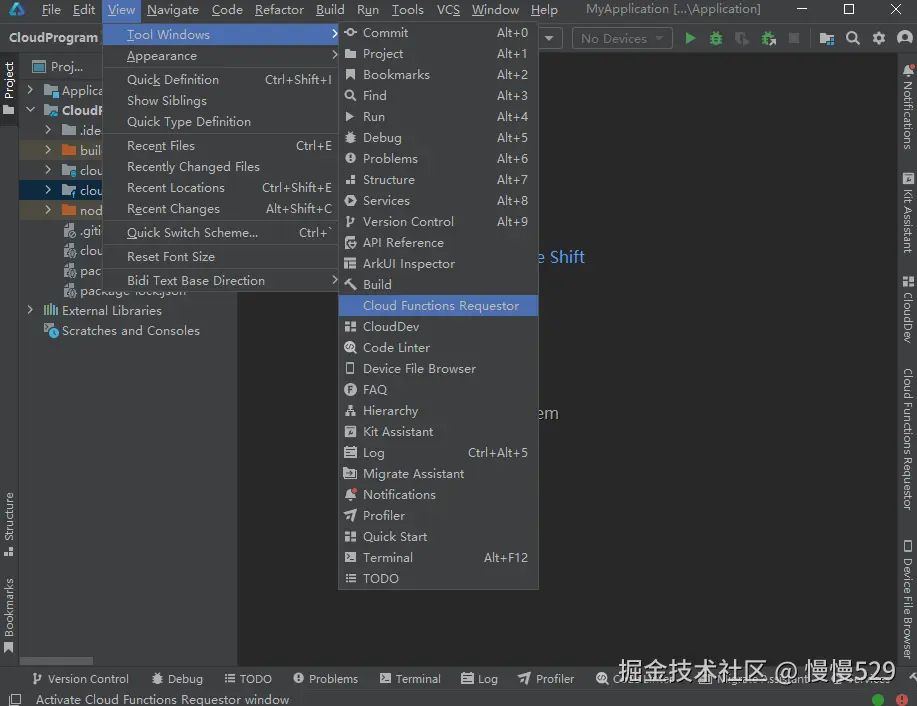Screen dimensions: 917x706
Task: Click the project structure folder icon in toolbar
Action: 826,39
